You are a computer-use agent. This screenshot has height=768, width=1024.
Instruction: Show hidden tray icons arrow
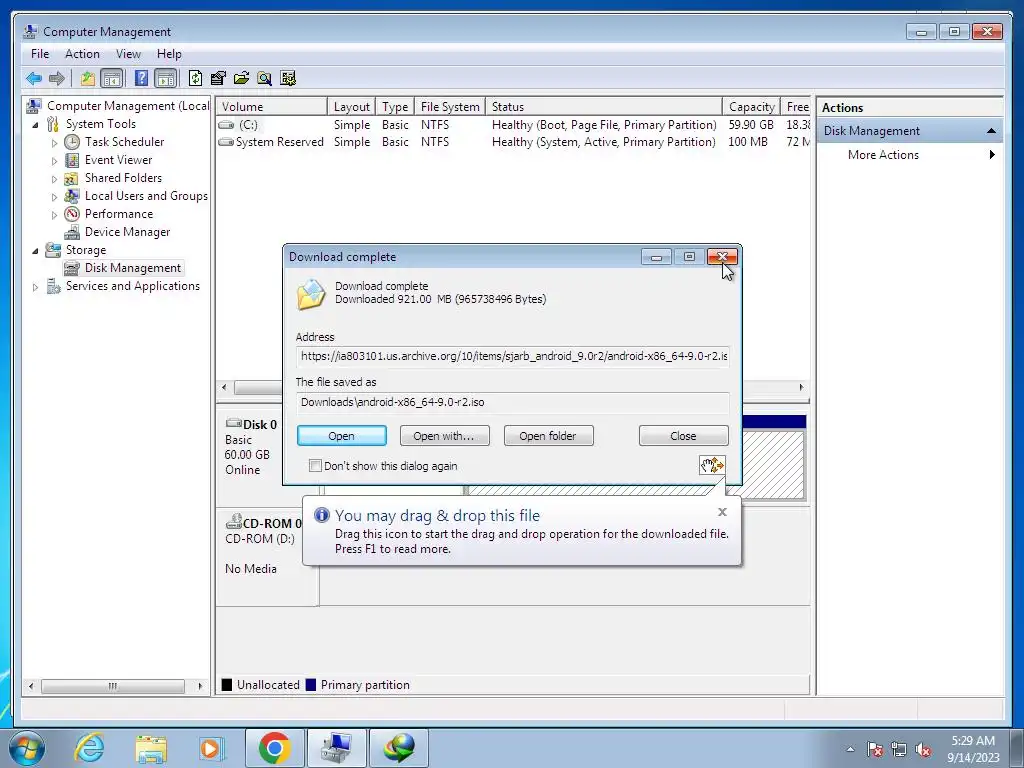850,749
